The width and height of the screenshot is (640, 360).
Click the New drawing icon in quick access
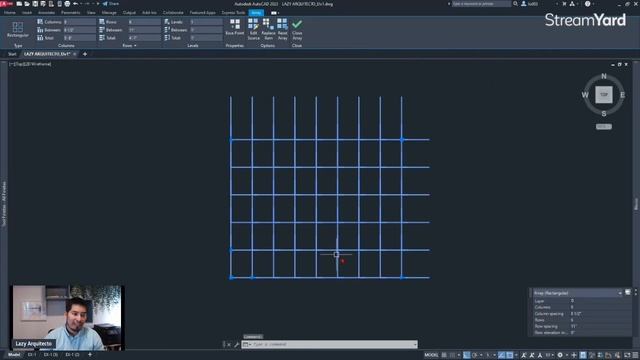[x=19, y=4]
